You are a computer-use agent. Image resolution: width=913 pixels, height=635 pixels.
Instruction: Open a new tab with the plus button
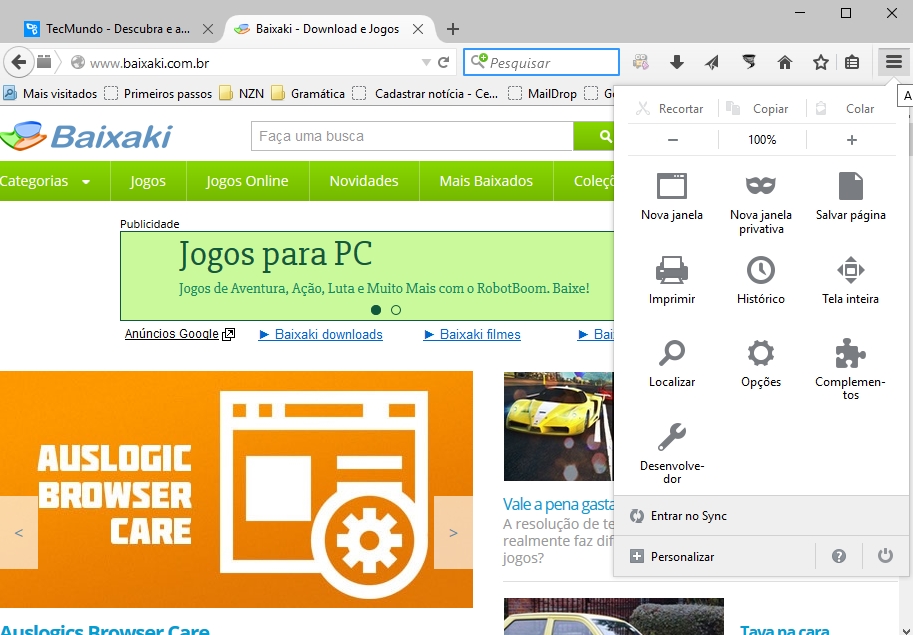pyautogui.click(x=453, y=29)
